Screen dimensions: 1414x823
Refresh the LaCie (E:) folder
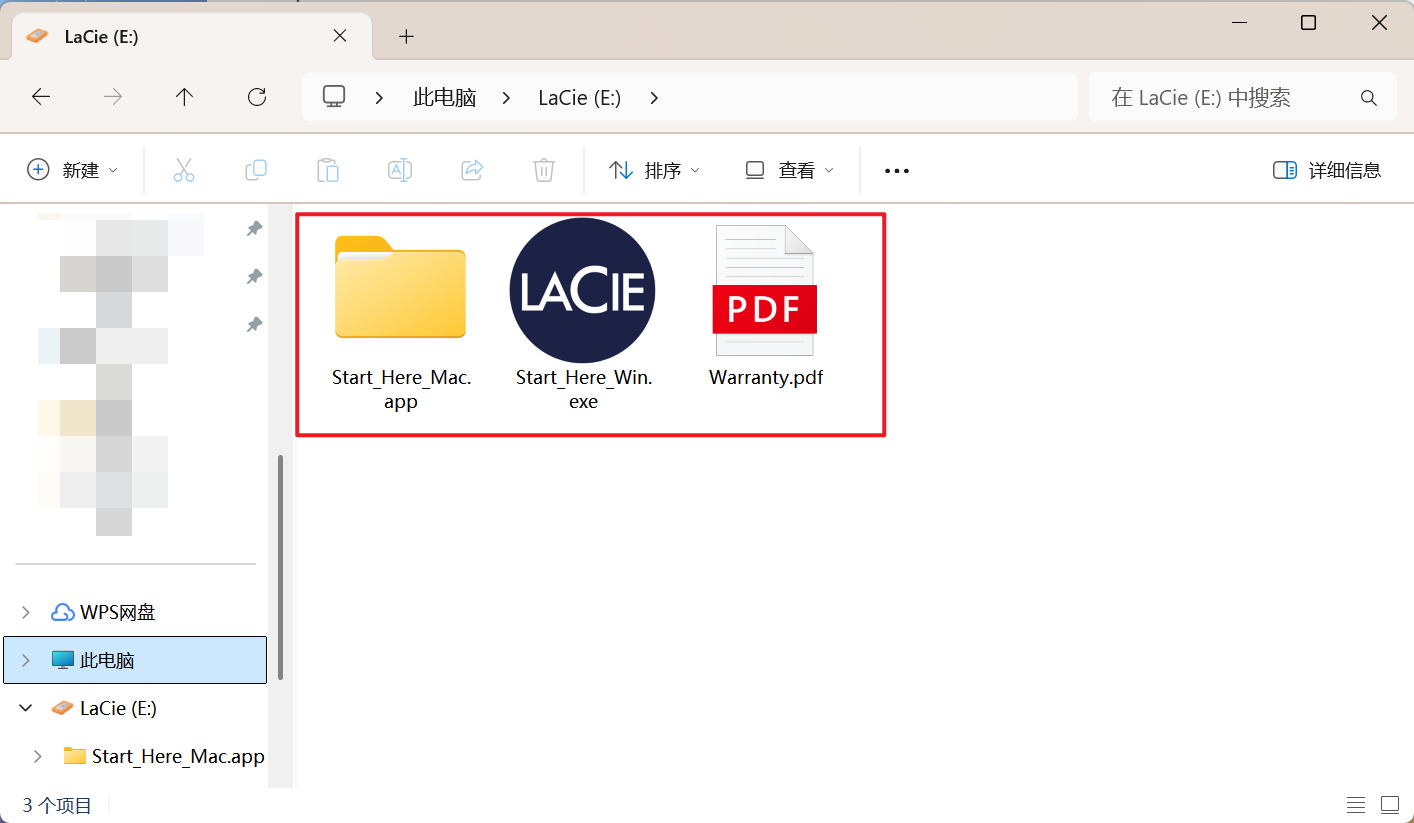click(257, 97)
